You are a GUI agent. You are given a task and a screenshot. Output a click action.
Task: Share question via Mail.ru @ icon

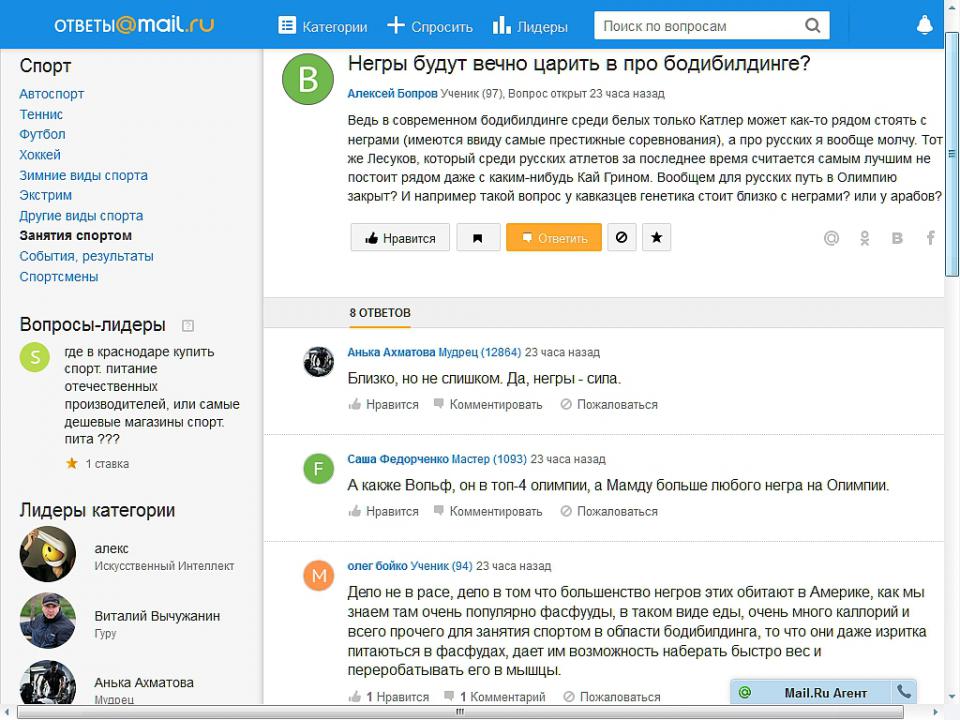coord(831,238)
